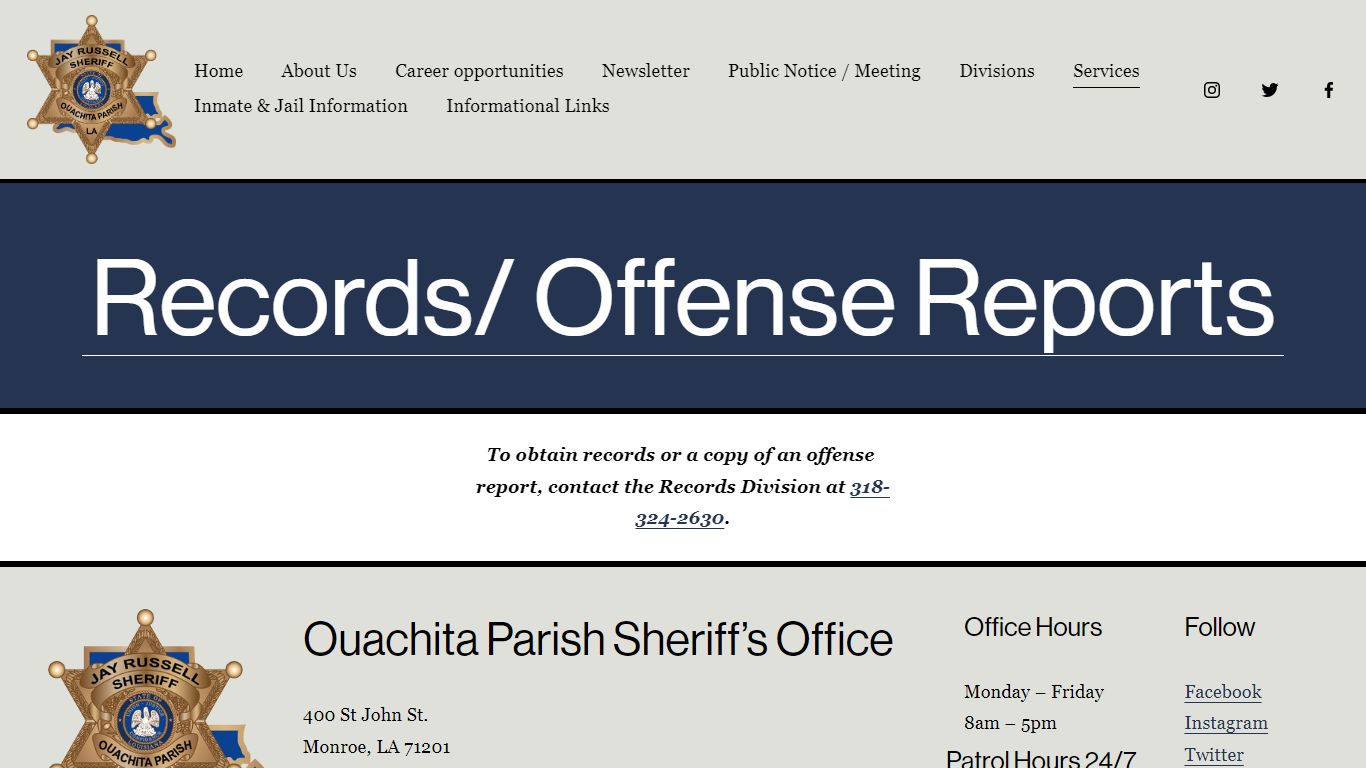Open the Newsletter menu item
The image size is (1366, 768).
coord(646,71)
